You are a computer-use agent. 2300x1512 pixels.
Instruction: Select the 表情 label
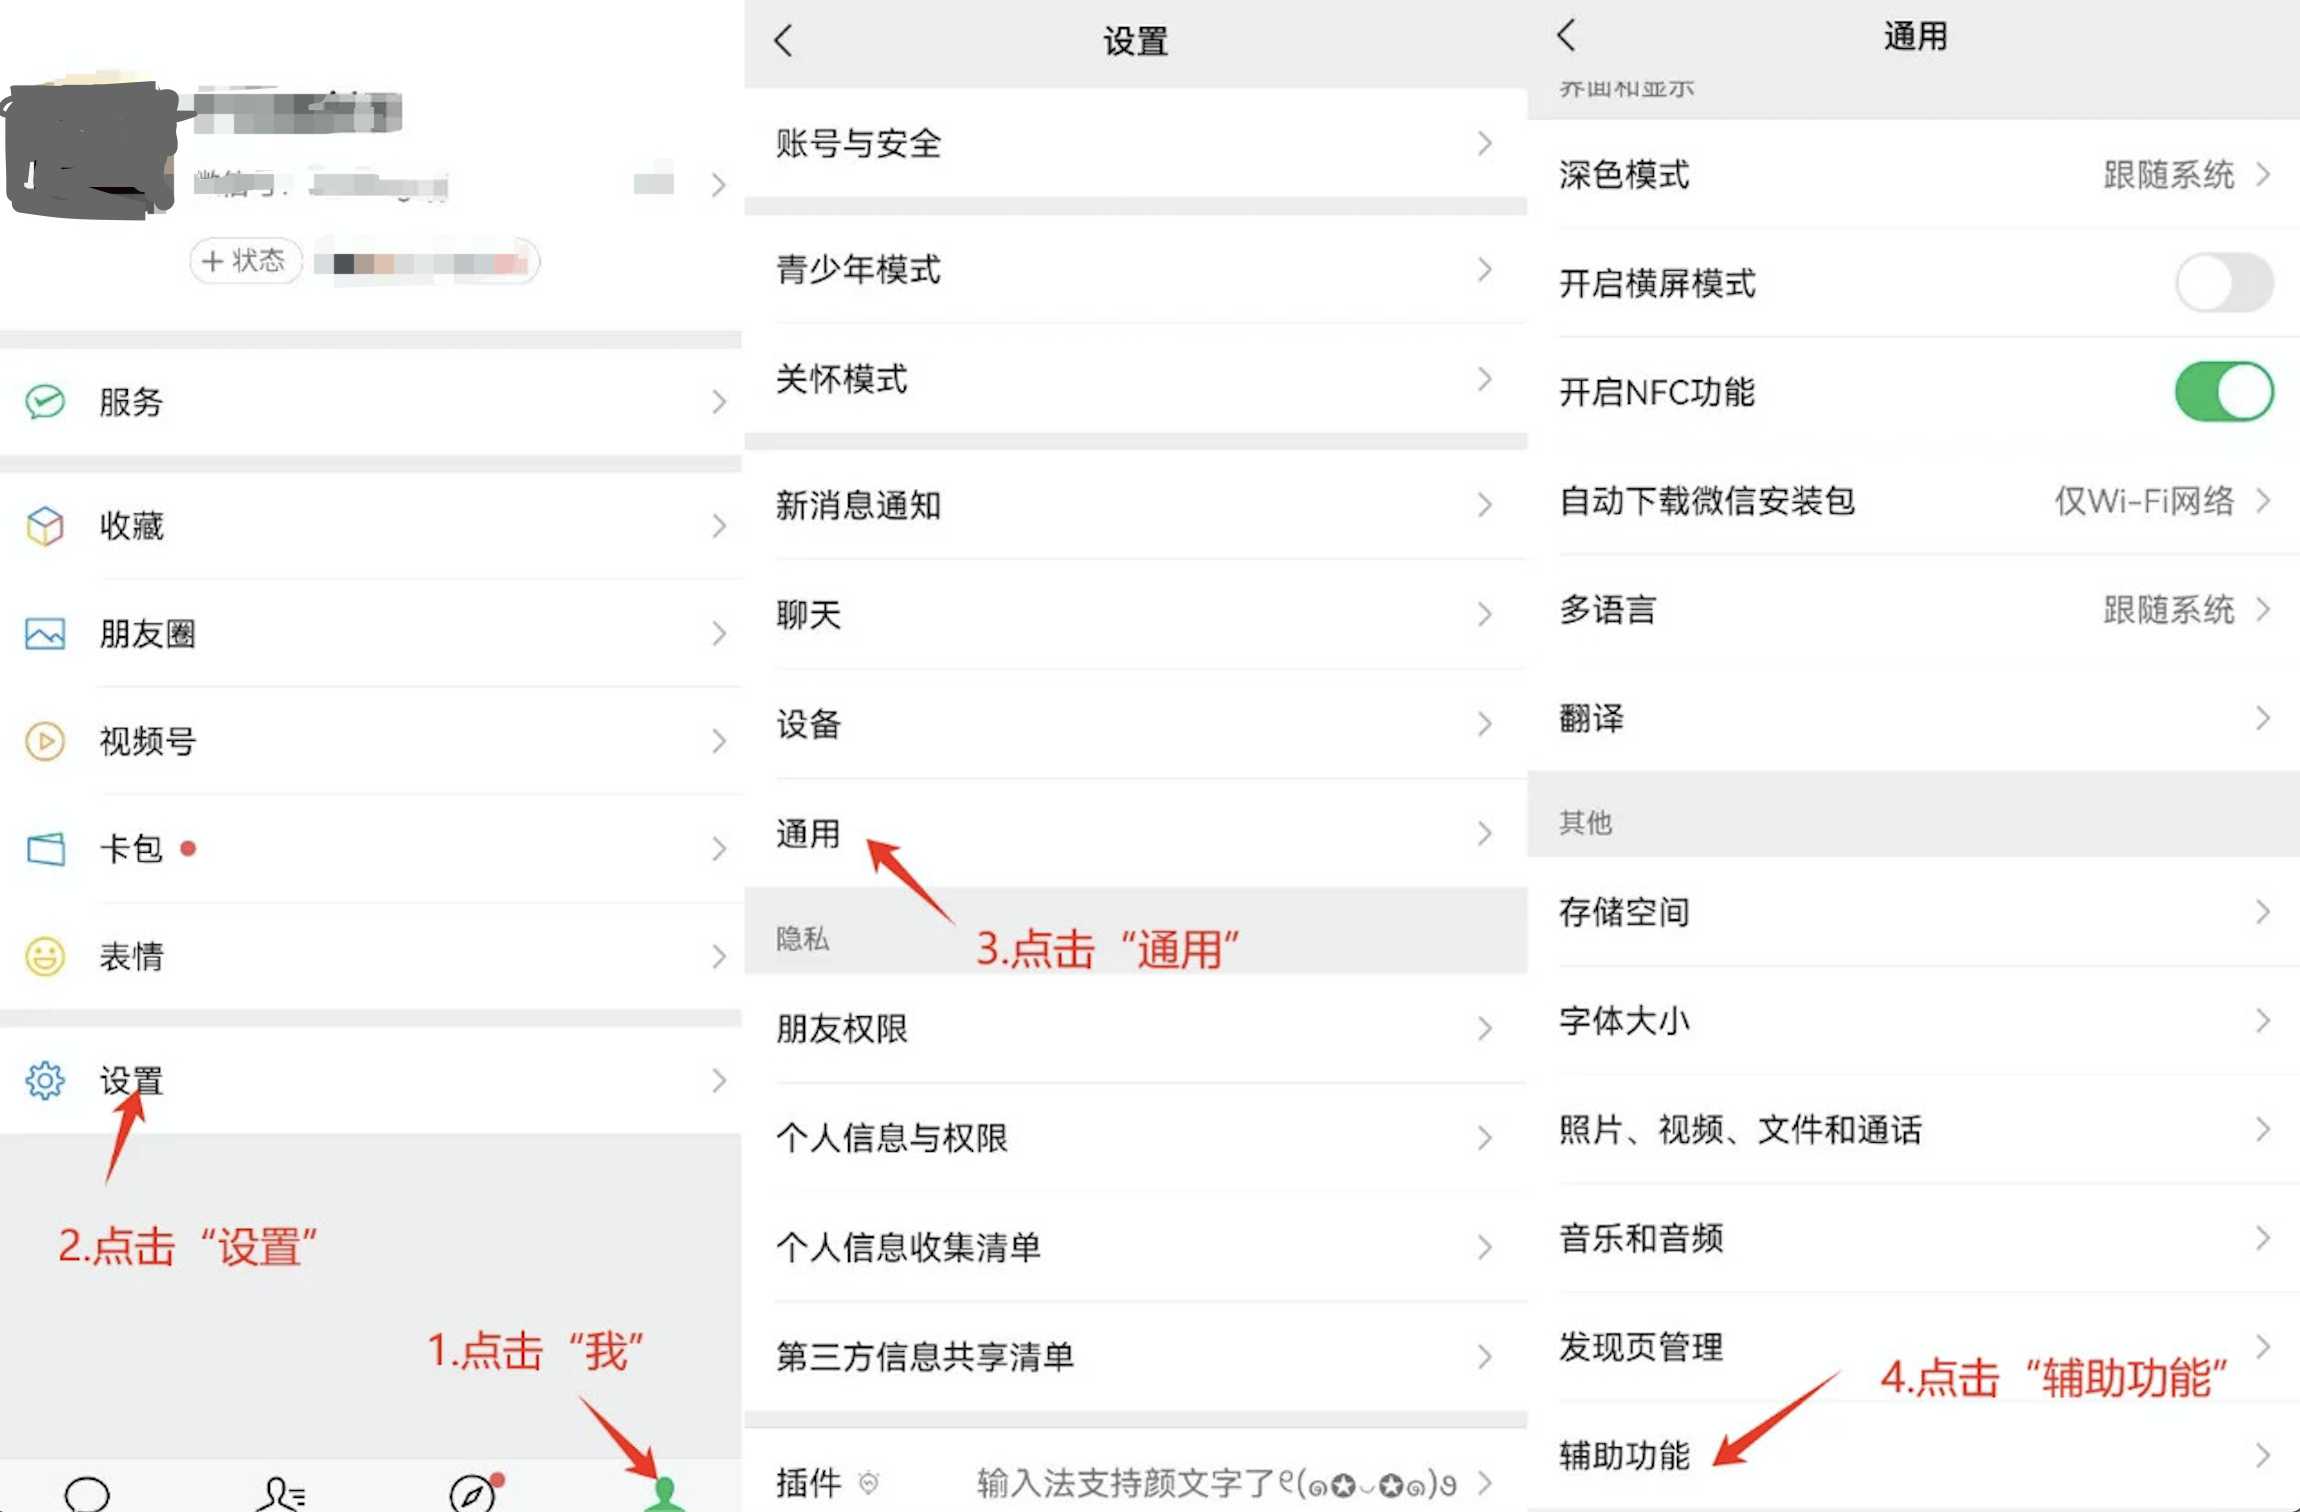pyautogui.click(x=131, y=957)
